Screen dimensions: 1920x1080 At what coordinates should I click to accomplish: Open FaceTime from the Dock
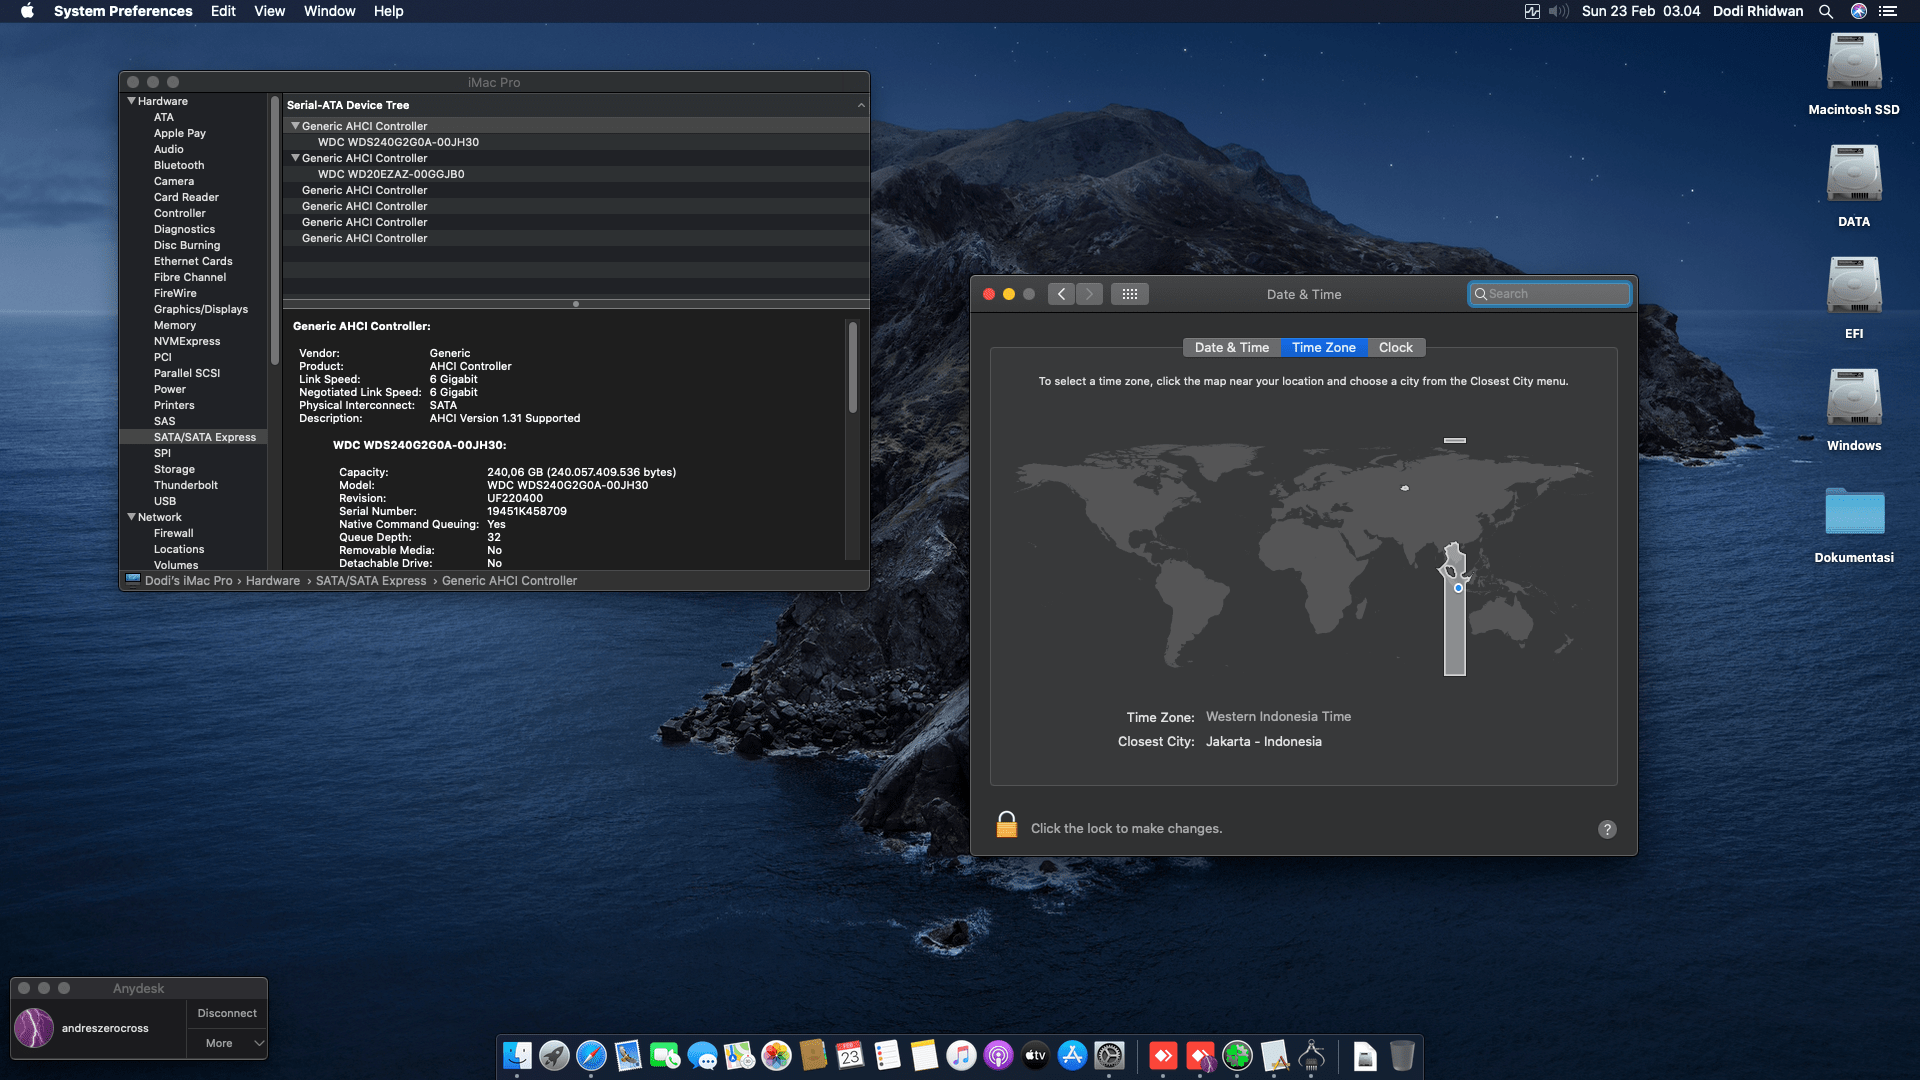665,1055
